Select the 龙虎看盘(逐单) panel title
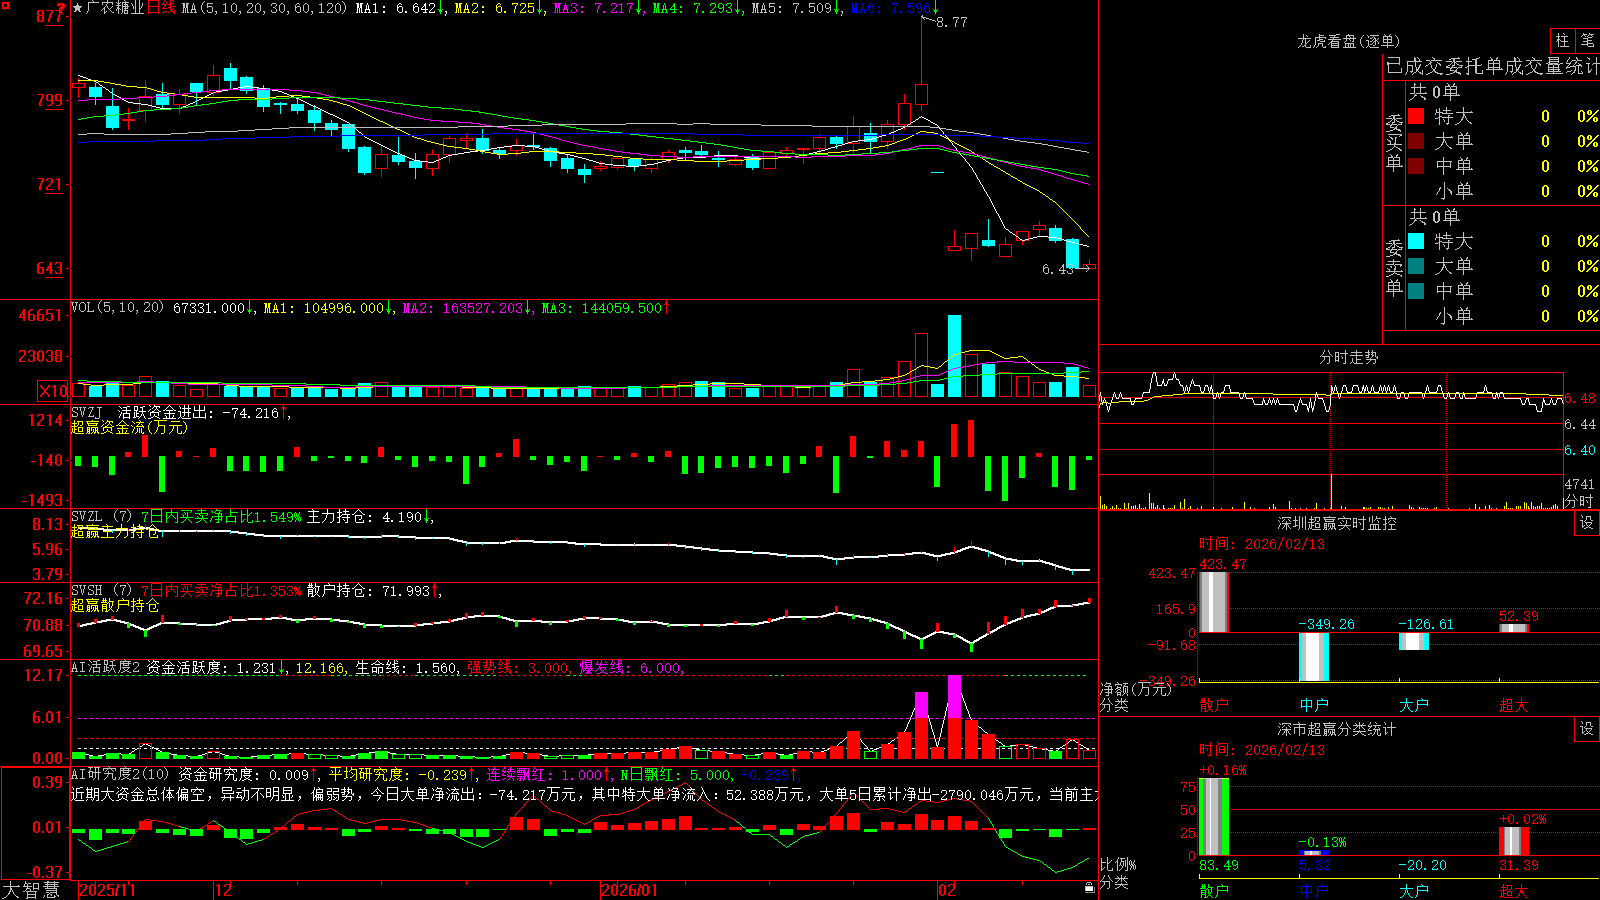1600x900 pixels. click(x=1349, y=41)
